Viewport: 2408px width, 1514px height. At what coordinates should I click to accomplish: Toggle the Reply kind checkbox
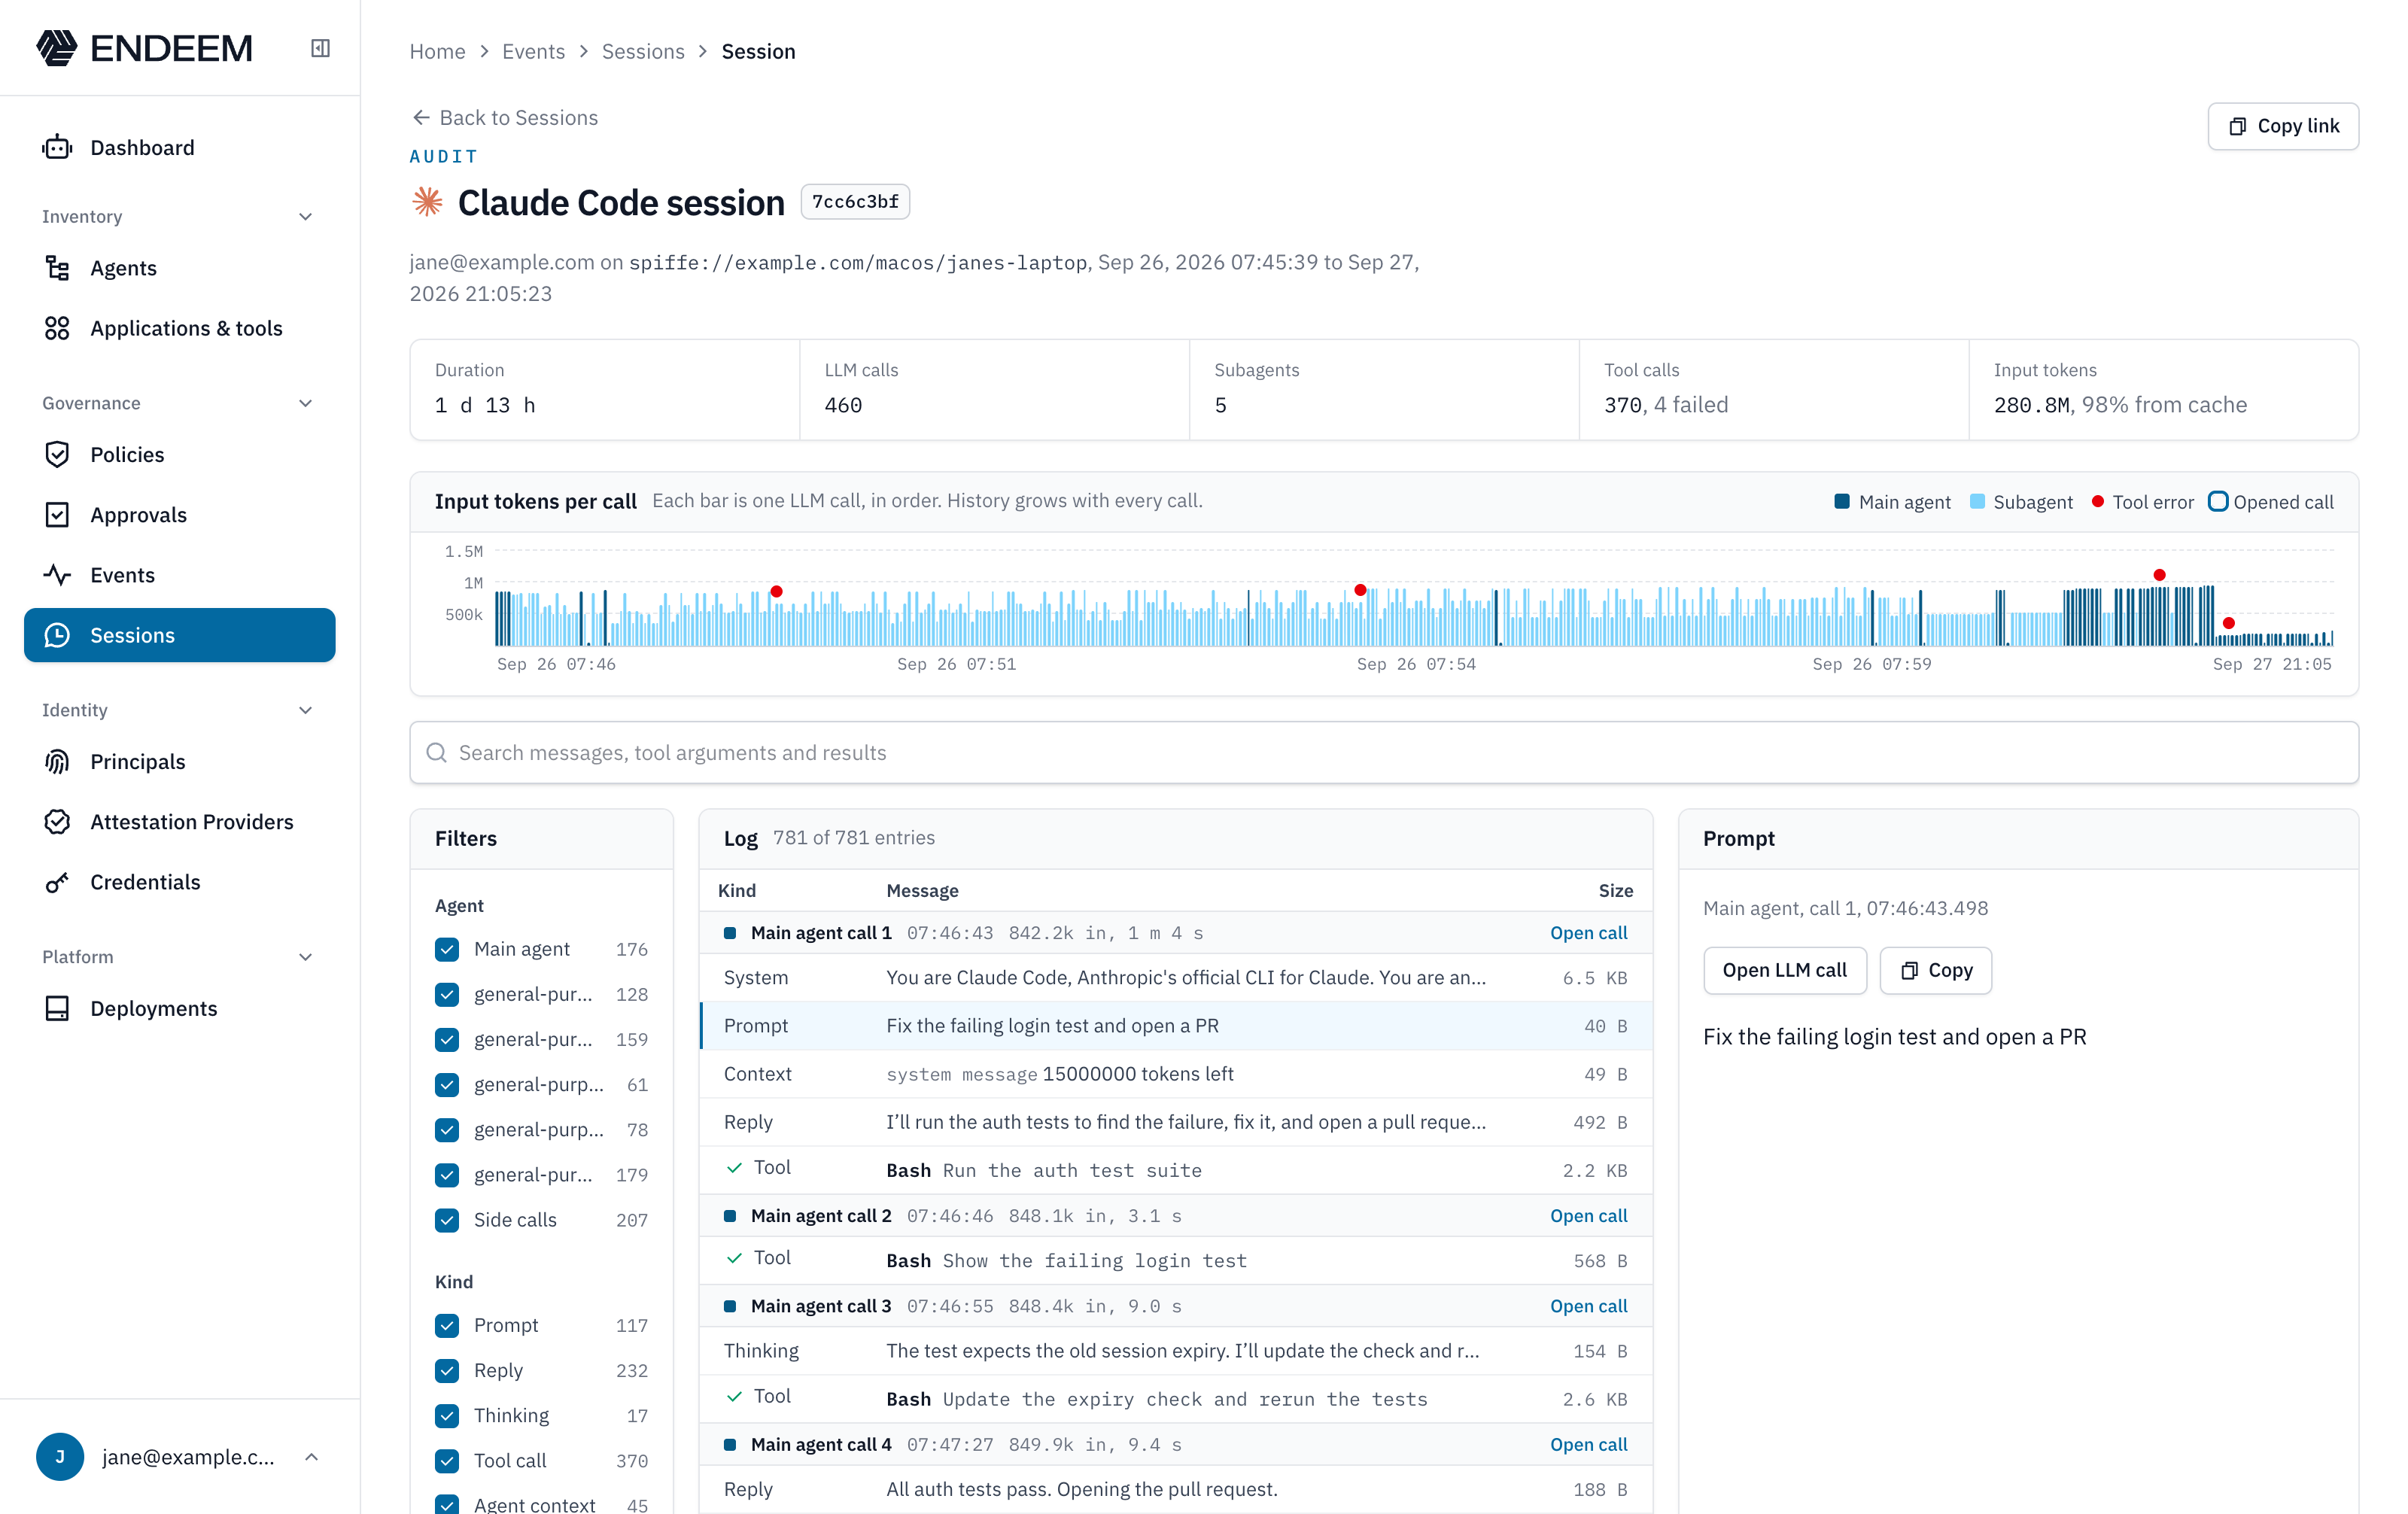point(447,1370)
